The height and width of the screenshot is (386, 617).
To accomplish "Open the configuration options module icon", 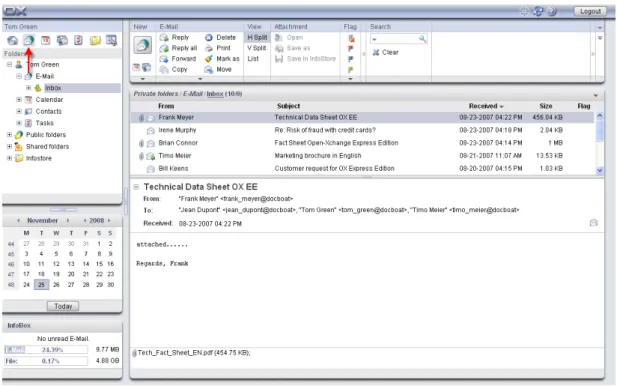I will click(111, 40).
